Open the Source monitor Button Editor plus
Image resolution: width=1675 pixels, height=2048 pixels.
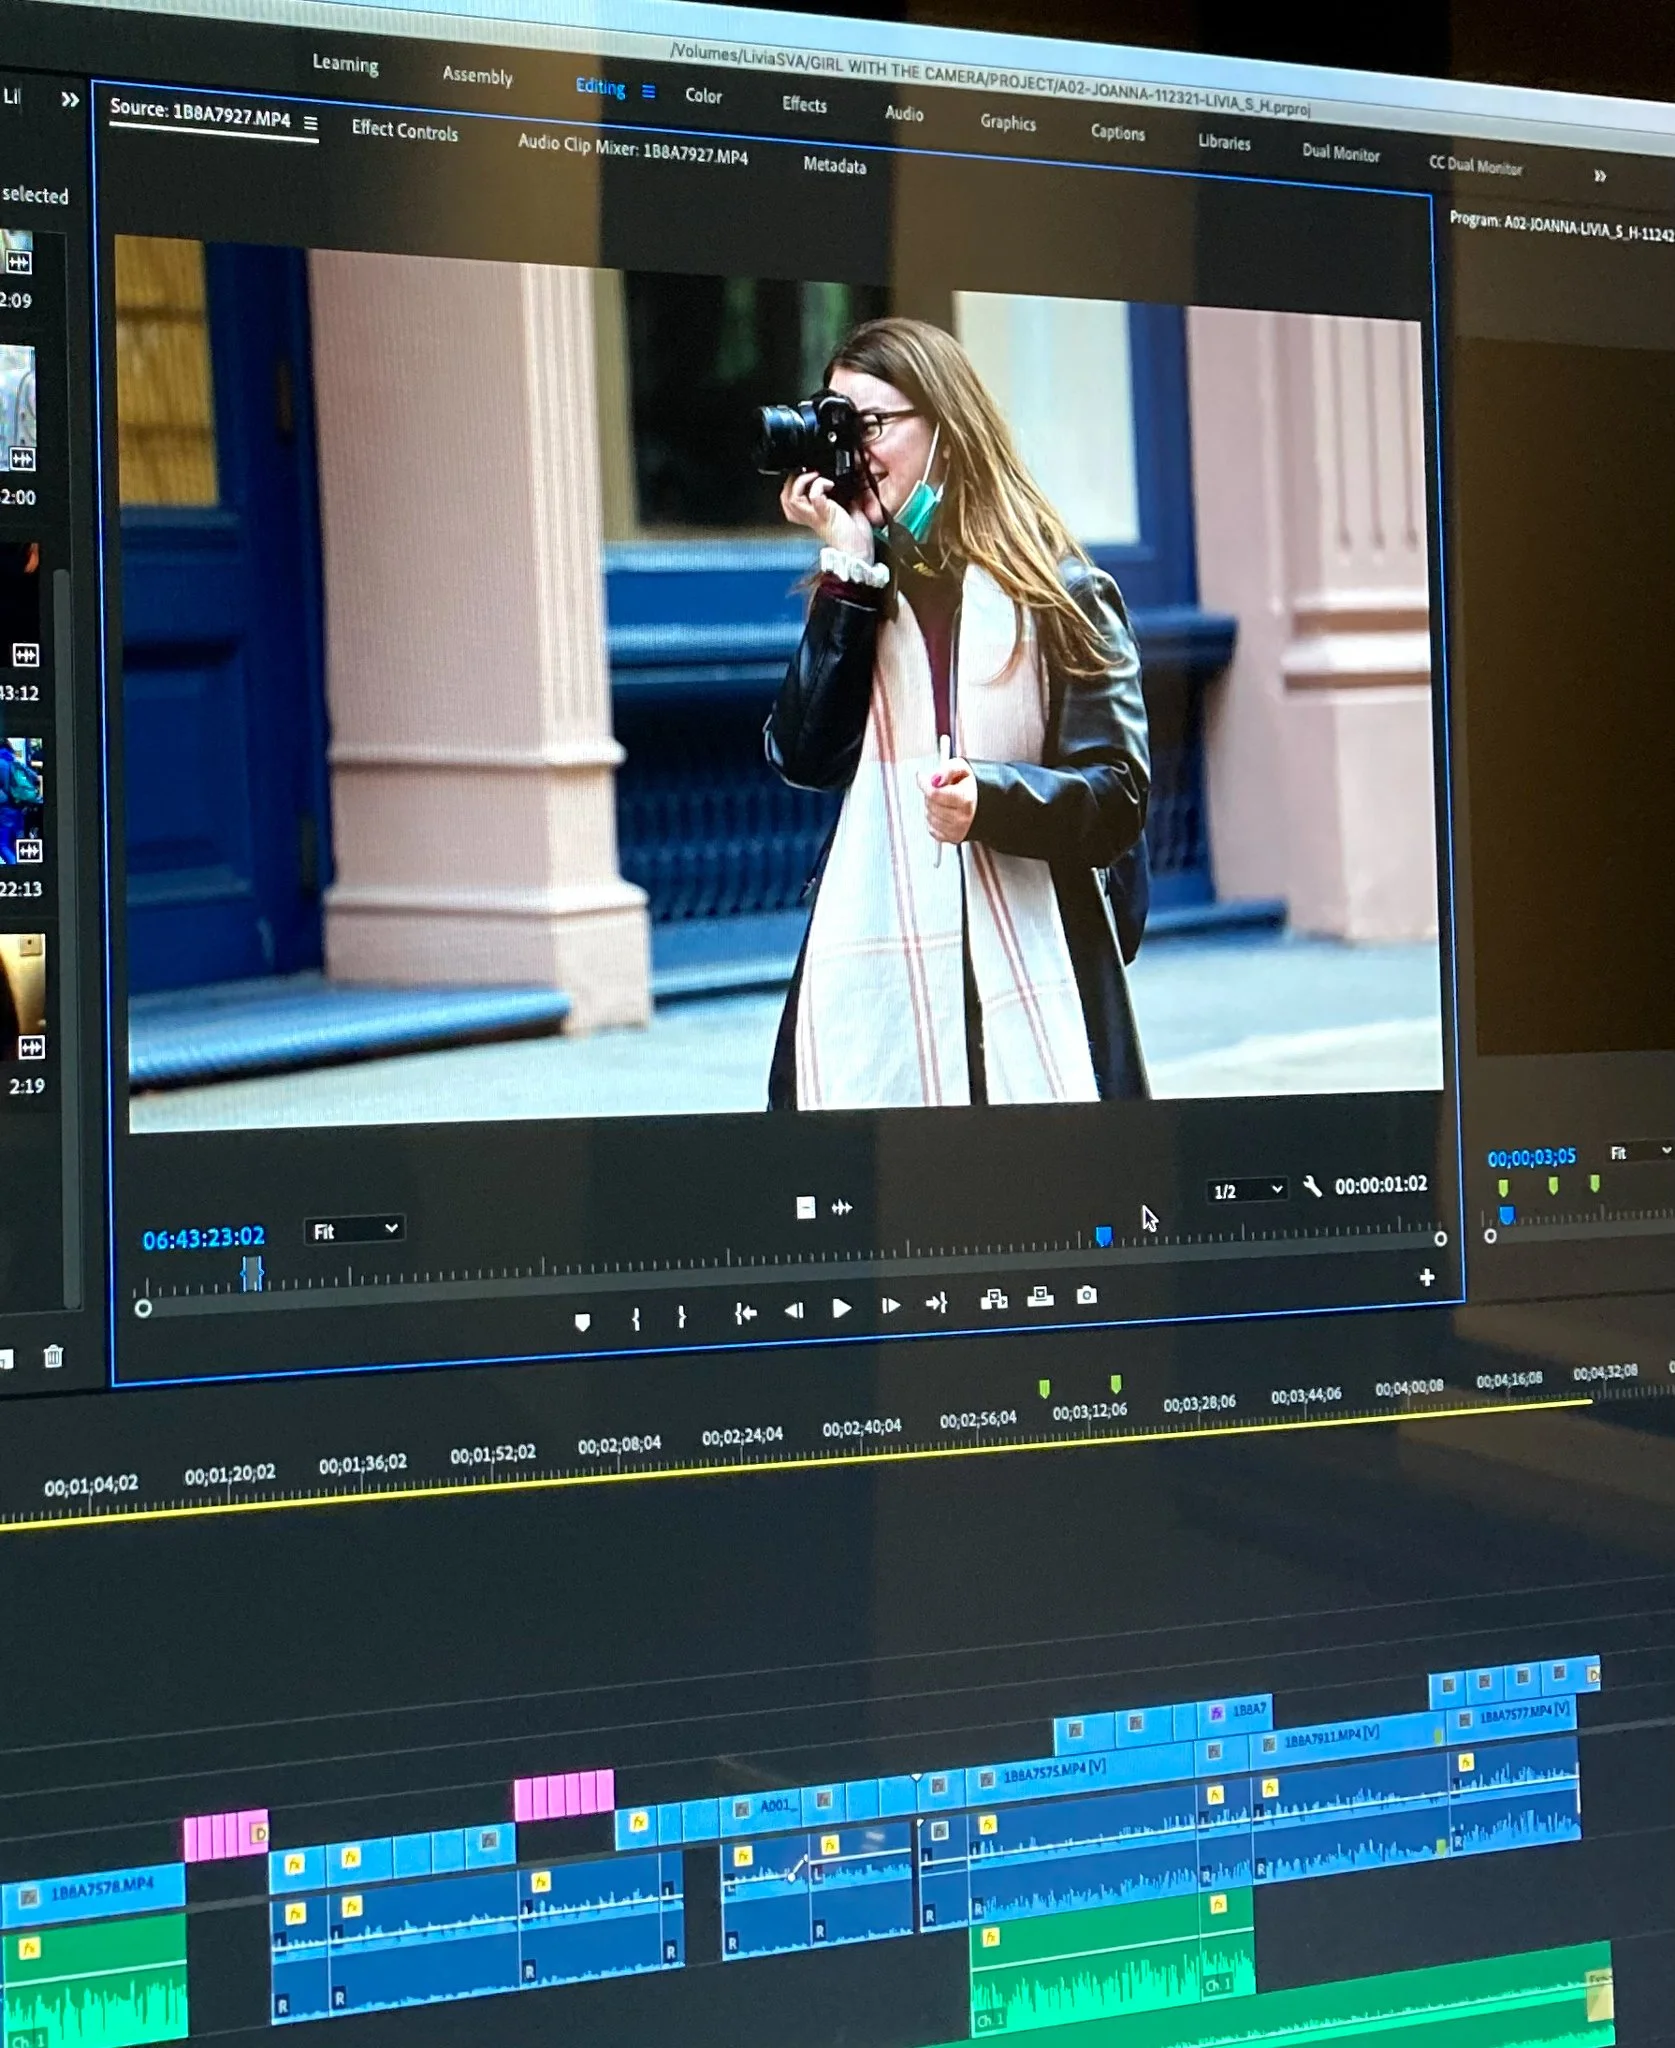click(x=1427, y=1277)
